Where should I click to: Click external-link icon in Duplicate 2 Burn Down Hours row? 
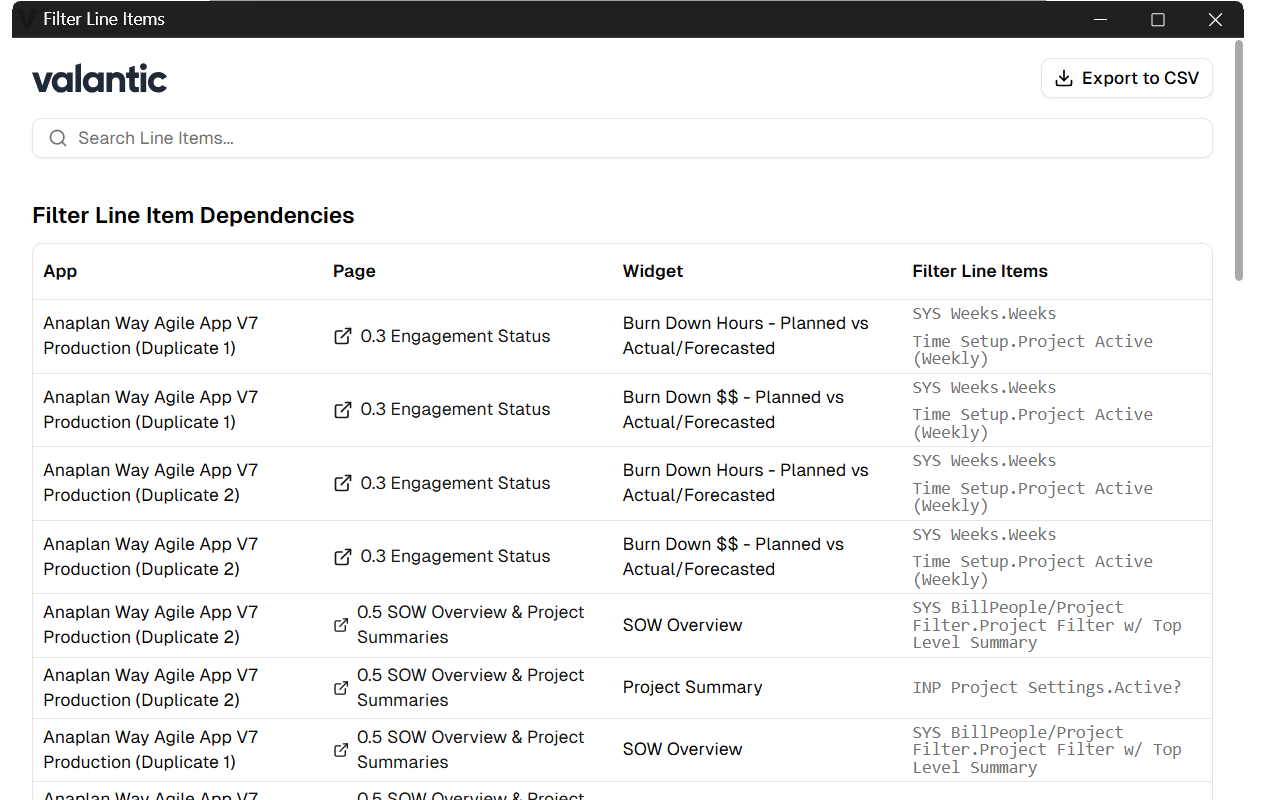[x=342, y=483]
